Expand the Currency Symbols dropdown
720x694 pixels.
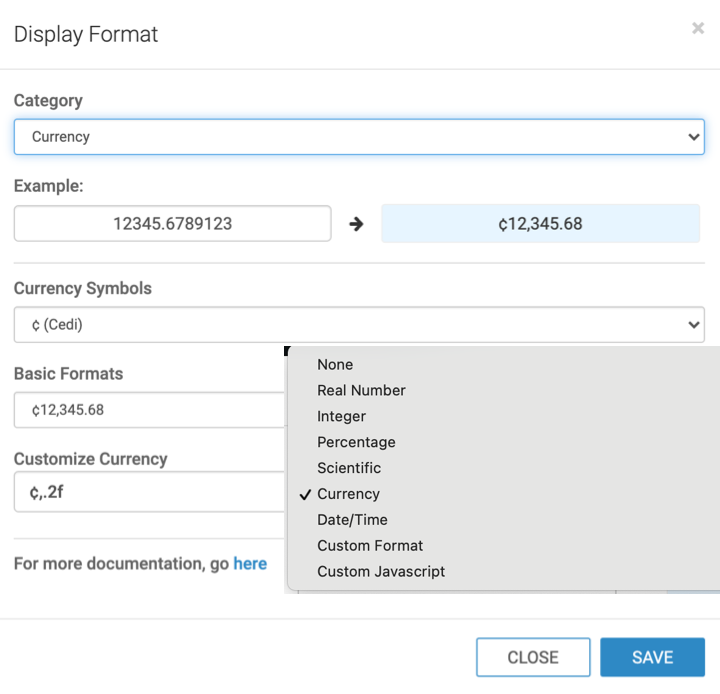pos(359,324)
